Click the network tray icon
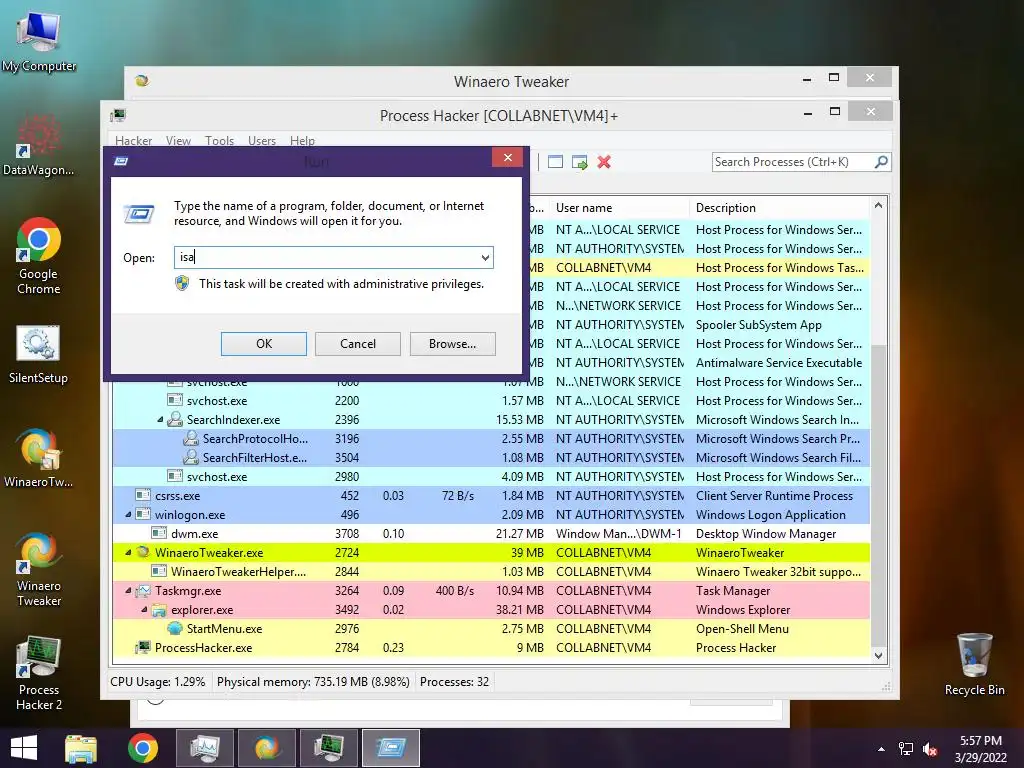This screenshot has width=1024, height=768. [x=906, y=749]
